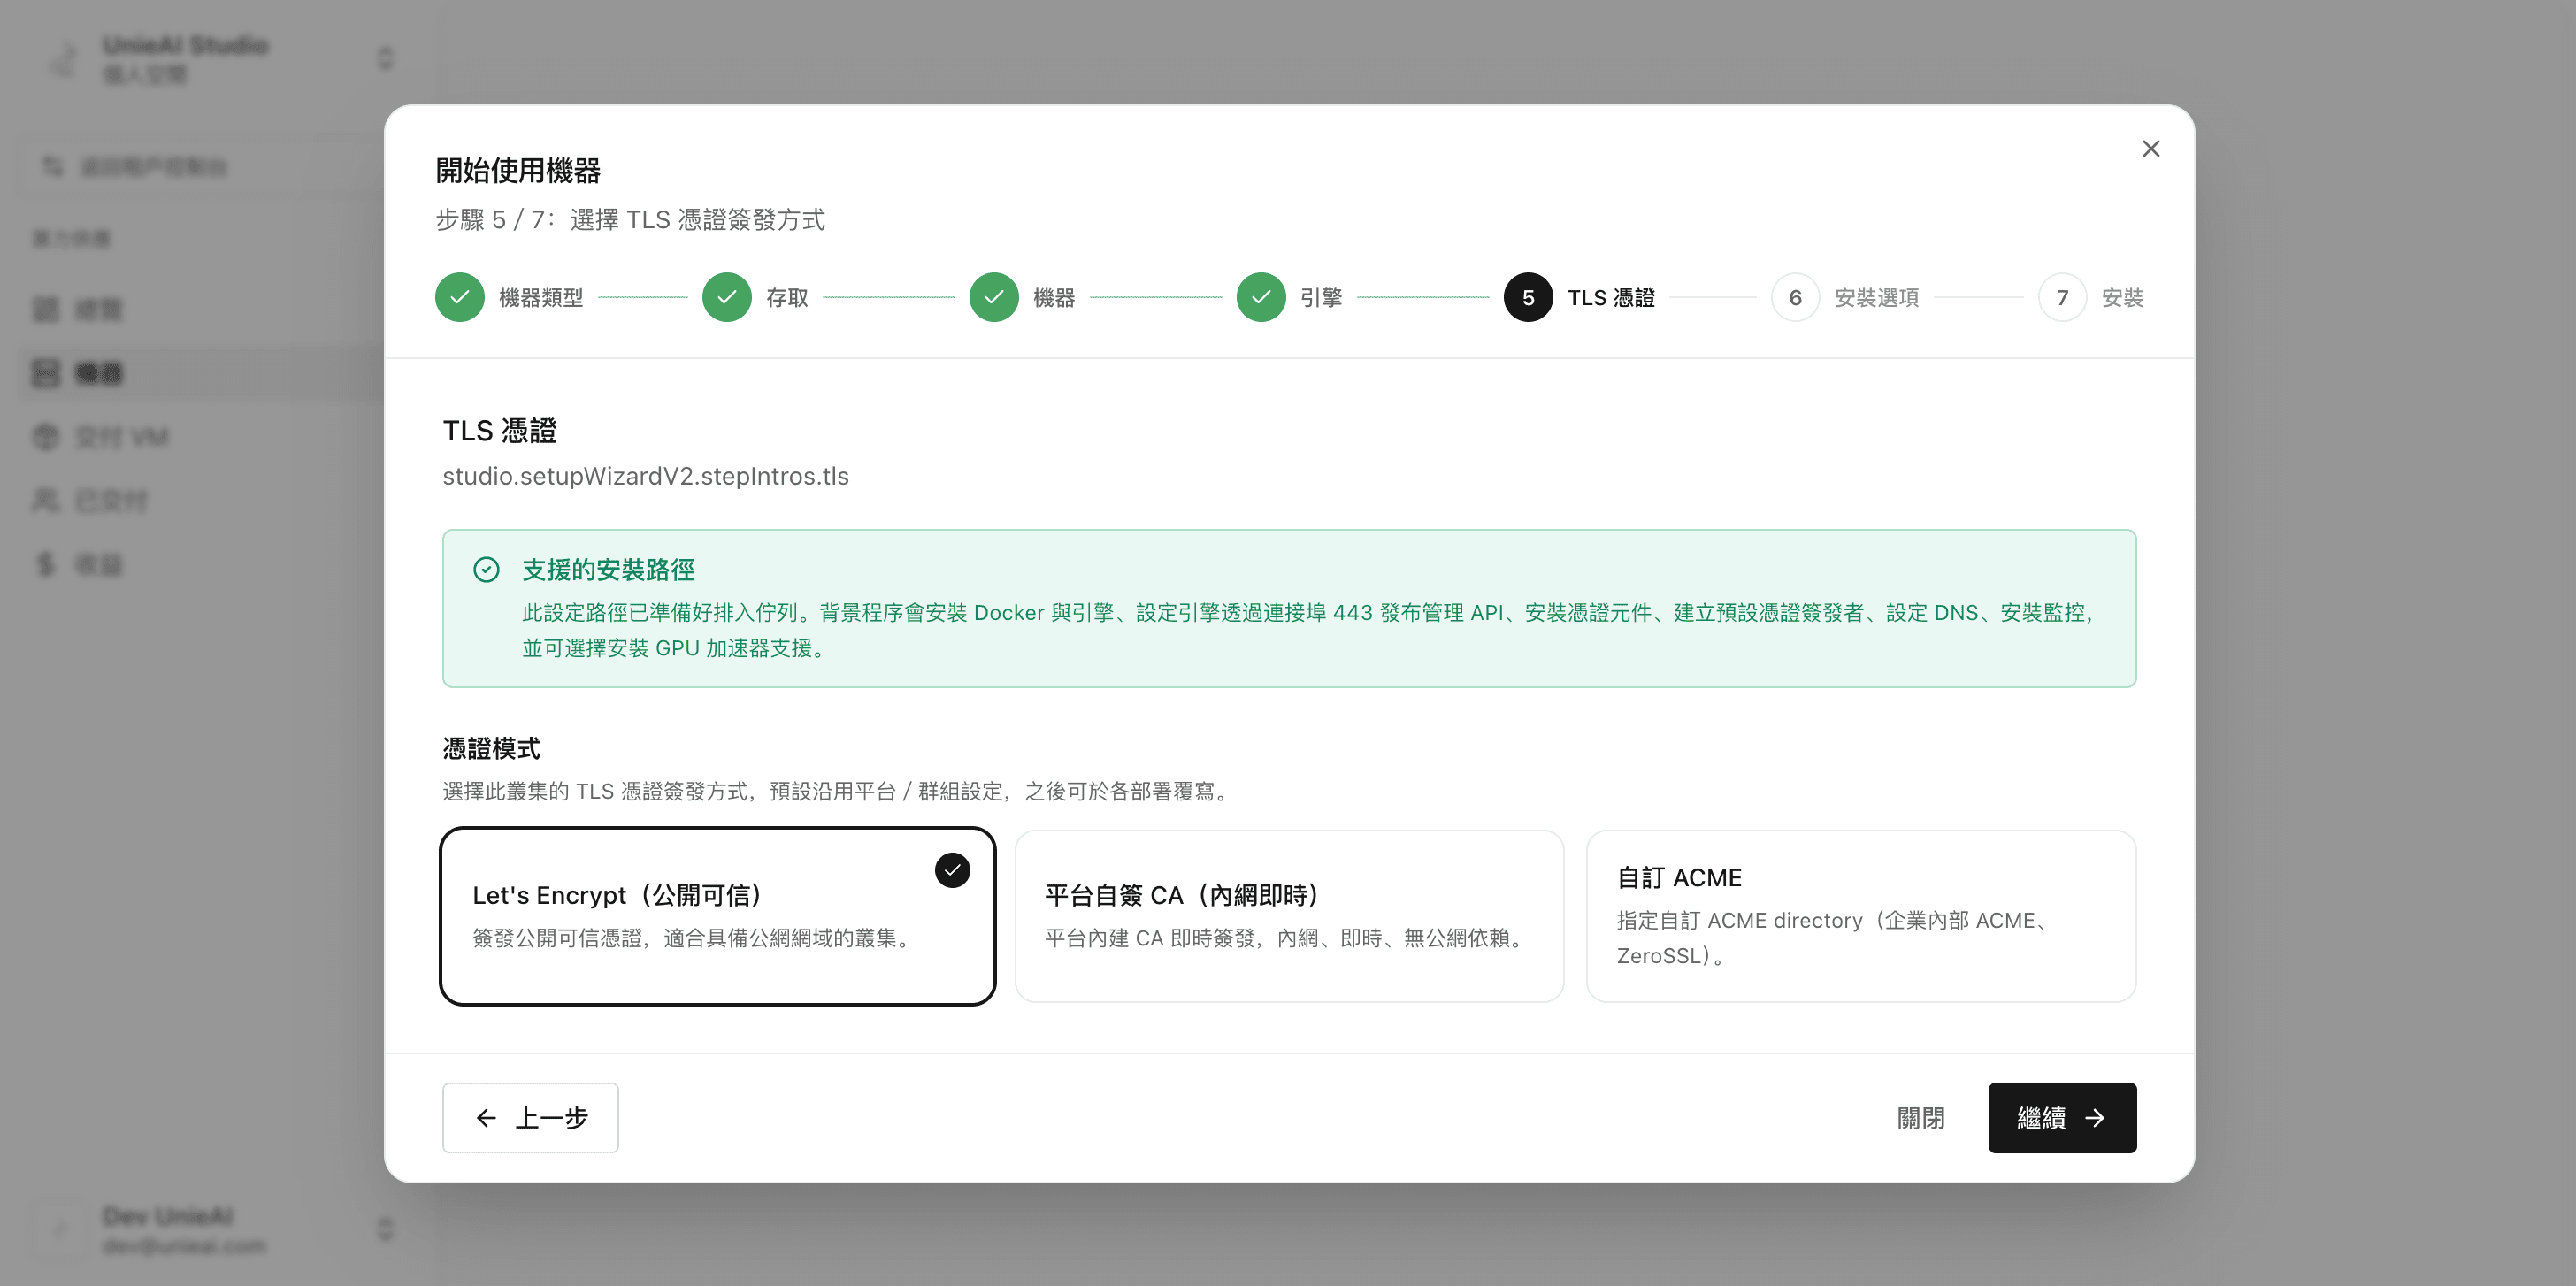Click the step 7 安裝 circle

coord(2062,297)
